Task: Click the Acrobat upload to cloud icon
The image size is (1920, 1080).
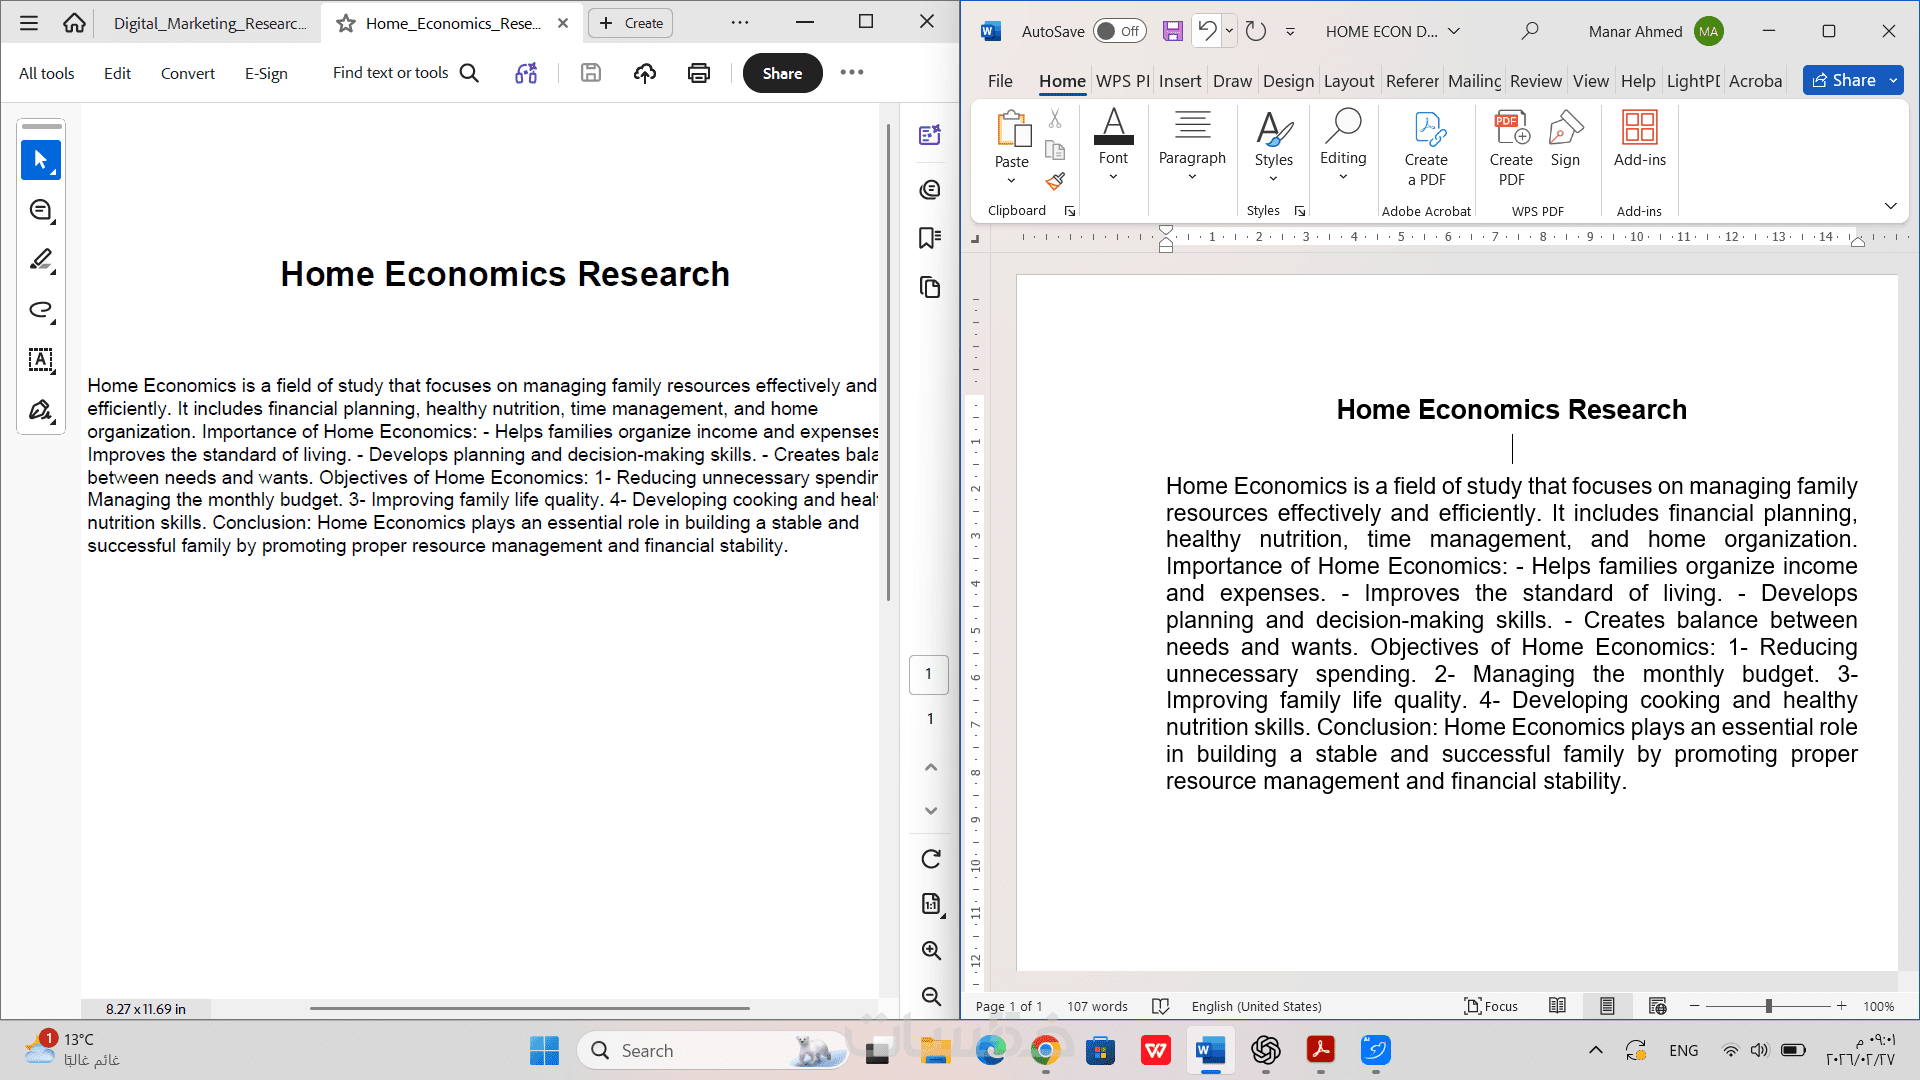Action: tap(645, 73)
